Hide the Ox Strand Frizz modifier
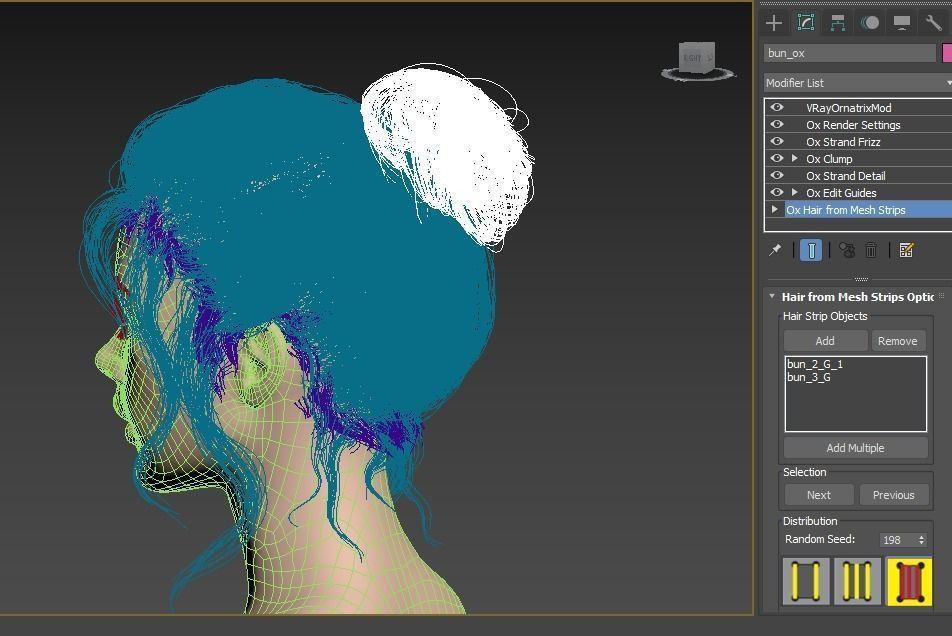Image resolution: width=952 pixels, height=636 pixels. [777, 141]
